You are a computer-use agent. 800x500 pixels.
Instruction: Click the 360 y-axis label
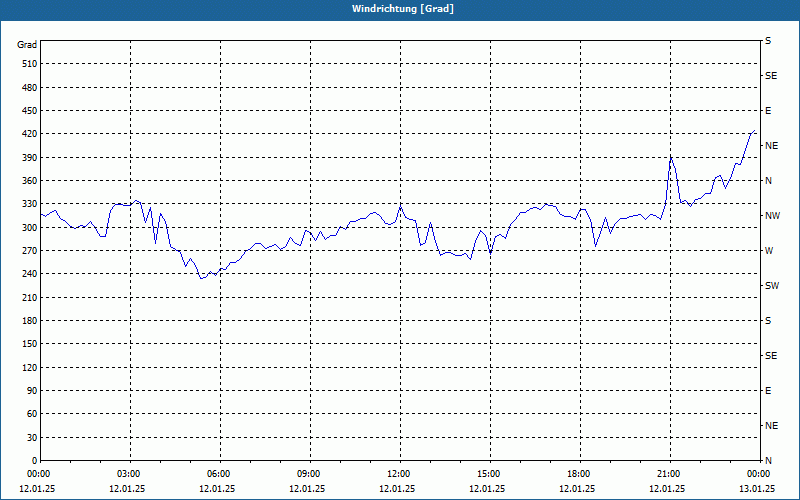pyautogui.click(x=30, y=181)
